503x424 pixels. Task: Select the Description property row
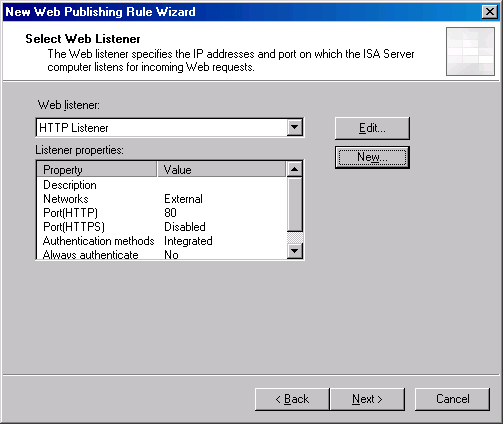click(162, 185)
